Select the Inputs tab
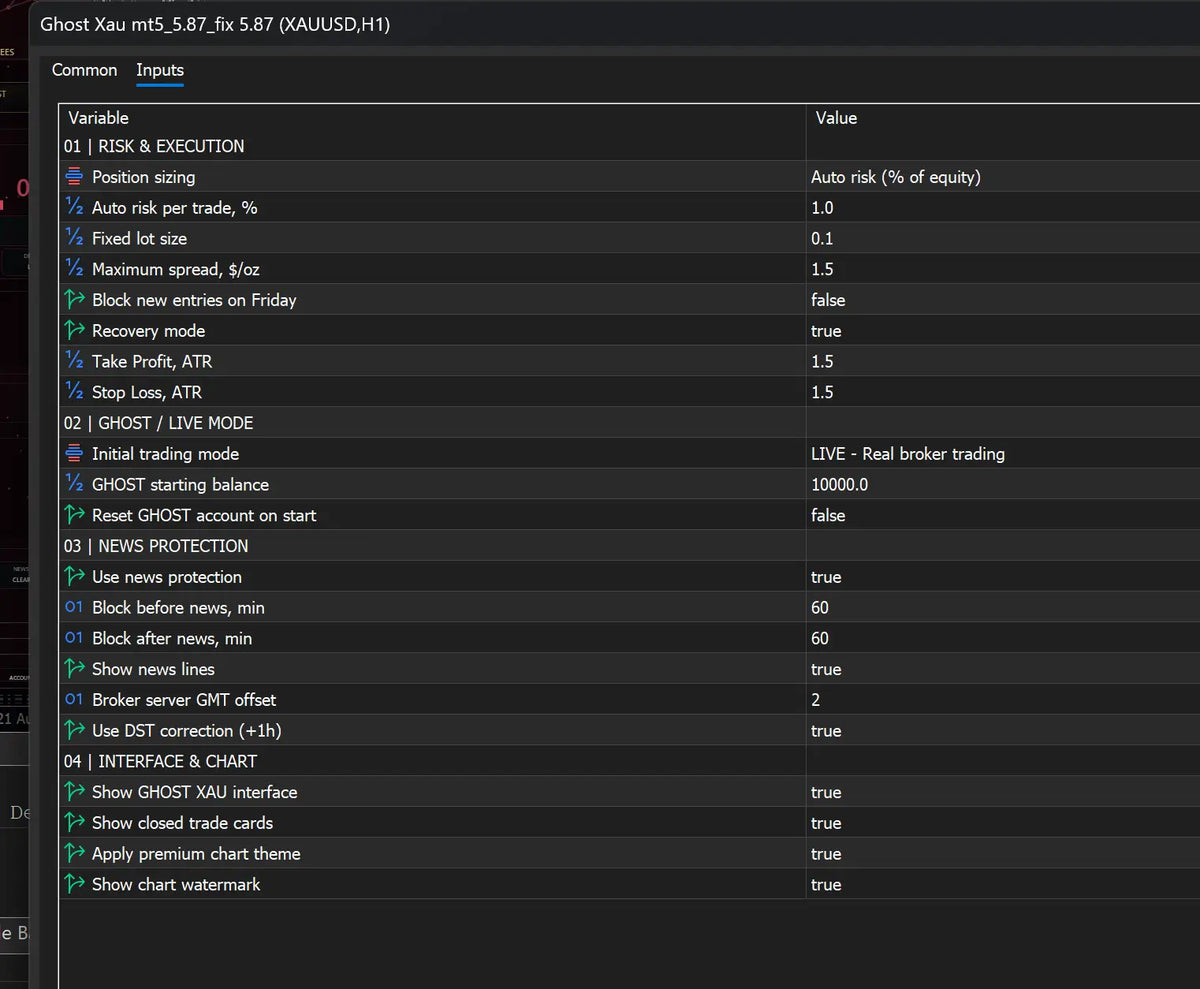The height and width of the screenshot is (989, 1200). click(160, 70)
